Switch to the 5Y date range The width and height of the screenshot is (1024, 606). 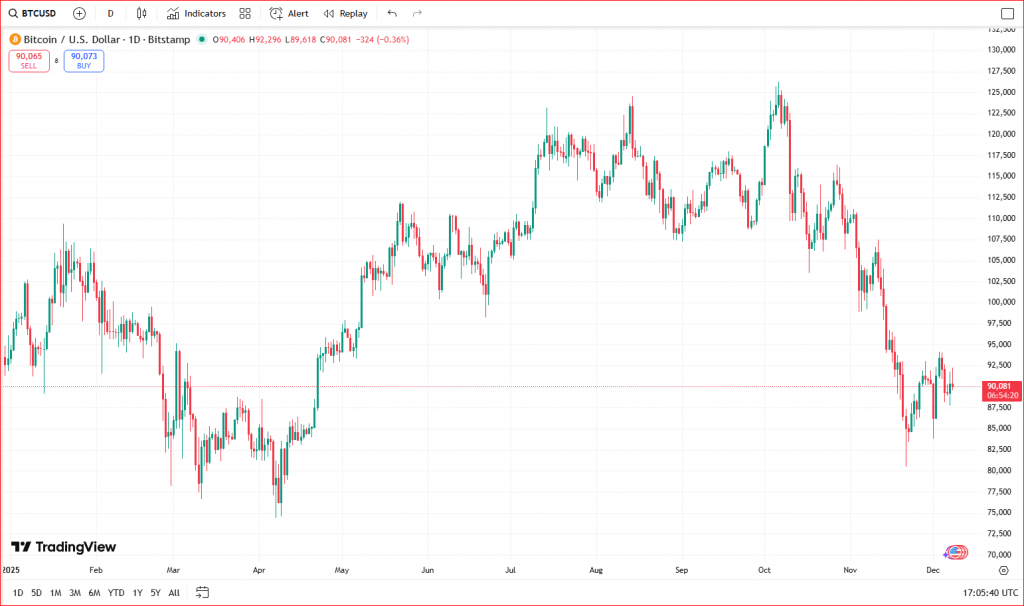[x=156, y=592]
